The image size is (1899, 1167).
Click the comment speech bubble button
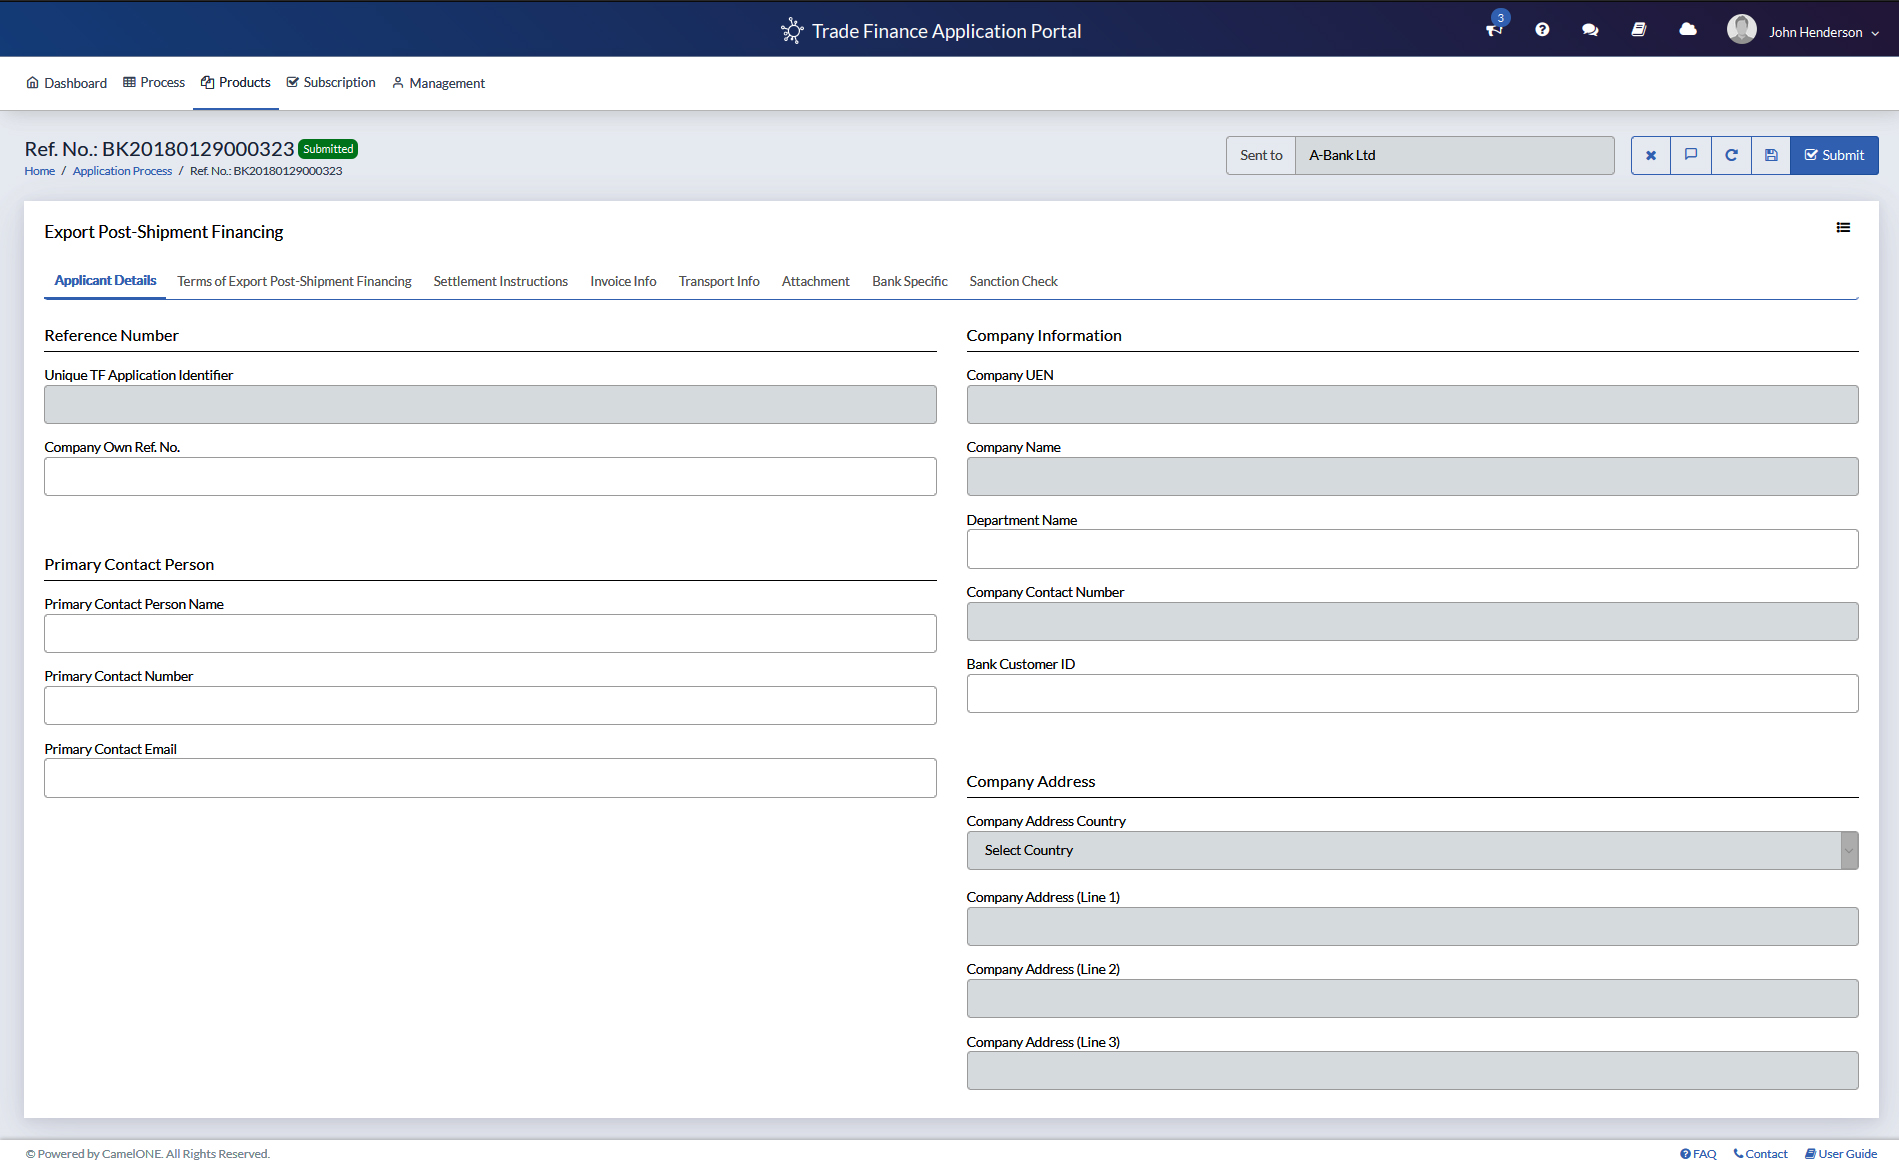[1691, 155]
